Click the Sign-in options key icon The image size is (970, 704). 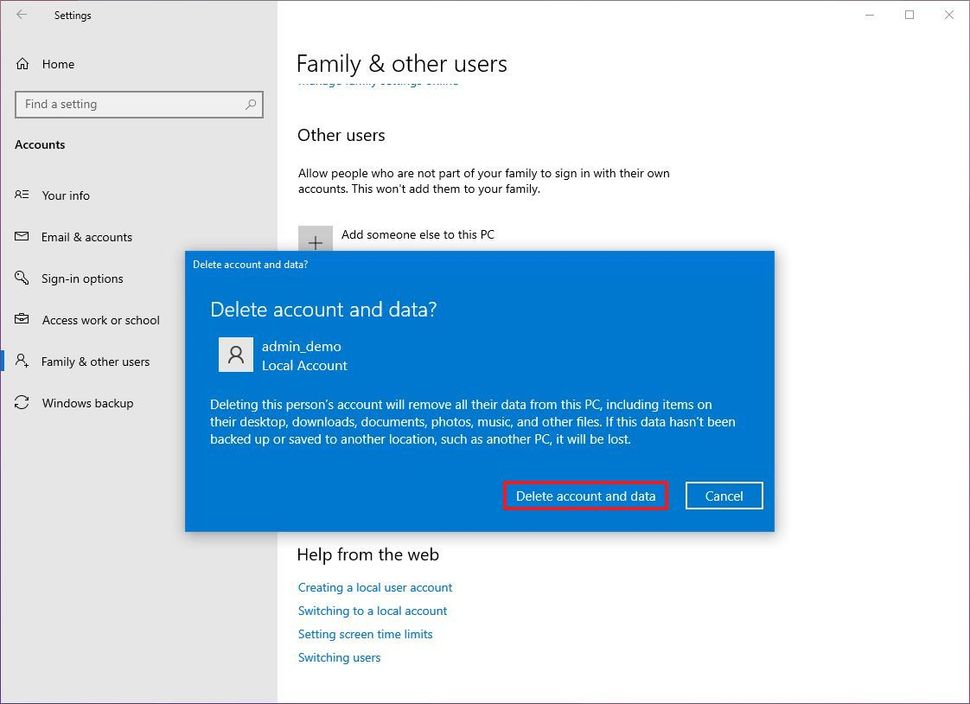pyautogui.click(x=22, y=278)
